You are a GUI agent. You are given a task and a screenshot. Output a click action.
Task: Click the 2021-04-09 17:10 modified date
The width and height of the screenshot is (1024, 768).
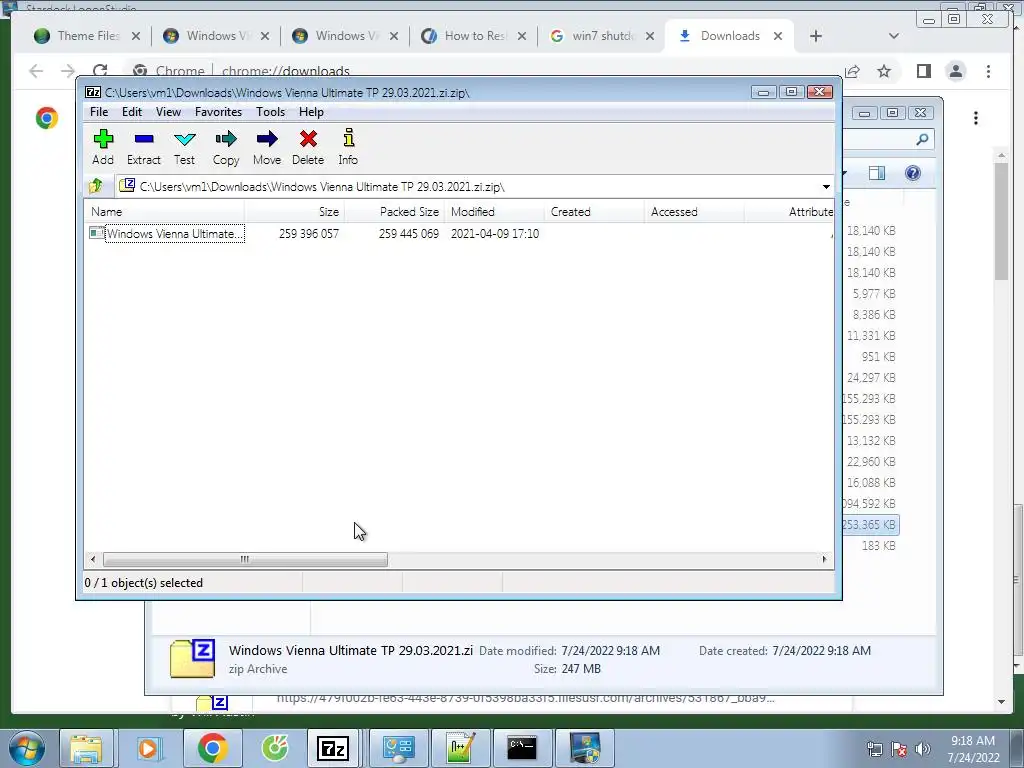coord(495,234)
